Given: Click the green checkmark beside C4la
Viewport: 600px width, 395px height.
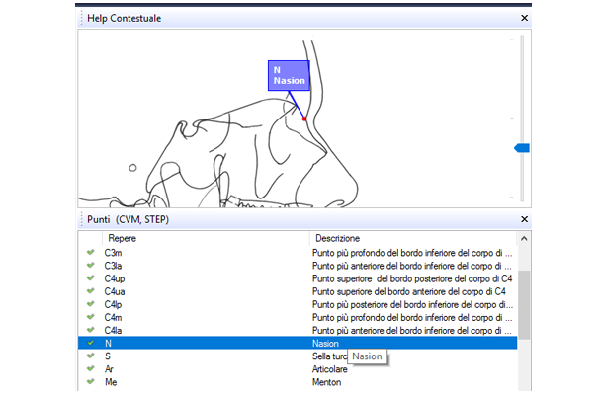Looking at the screenshot, I should [90, 330].
